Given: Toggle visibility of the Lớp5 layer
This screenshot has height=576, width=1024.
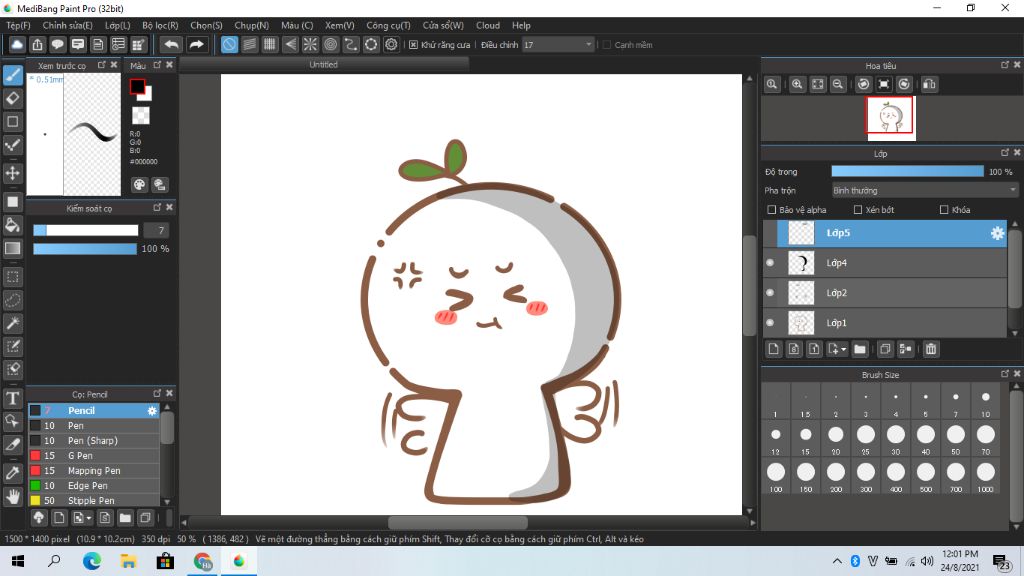Looking at the screenshot, I should pos(770,233).
